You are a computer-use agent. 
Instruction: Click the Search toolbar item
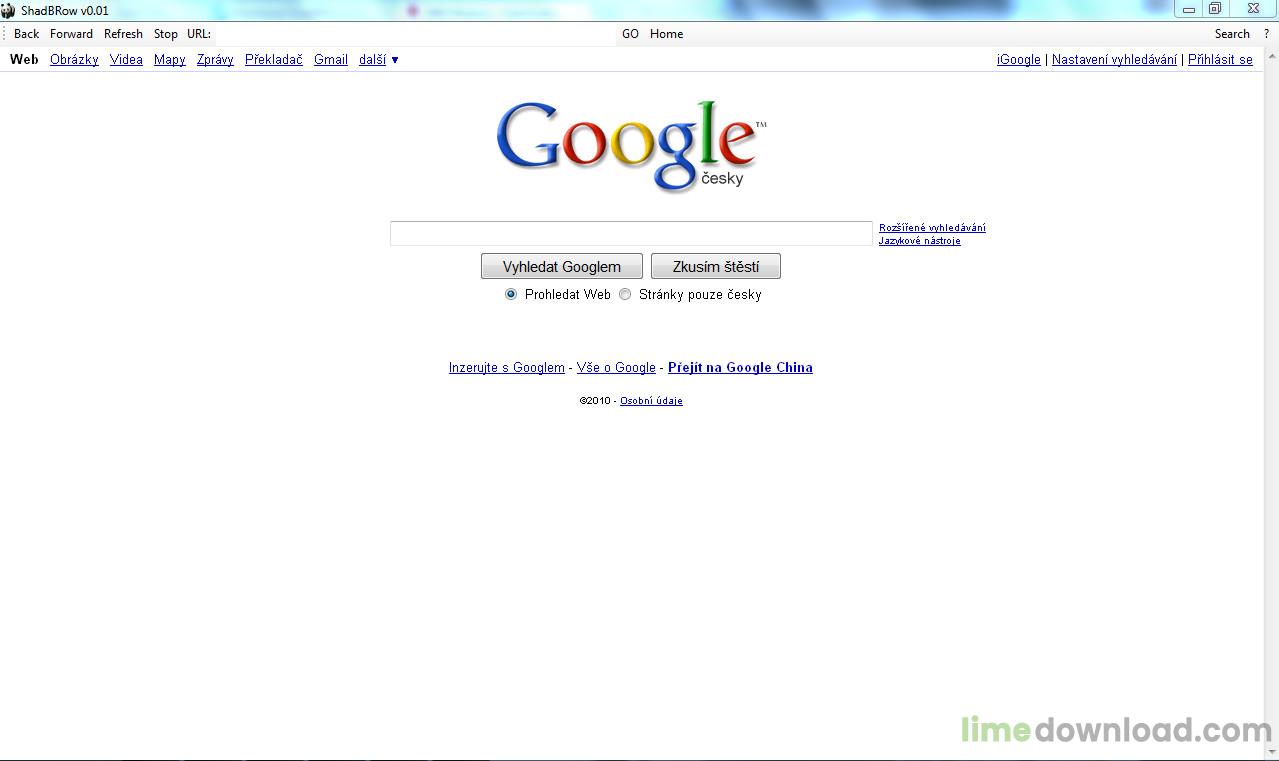coord(1232,34)
